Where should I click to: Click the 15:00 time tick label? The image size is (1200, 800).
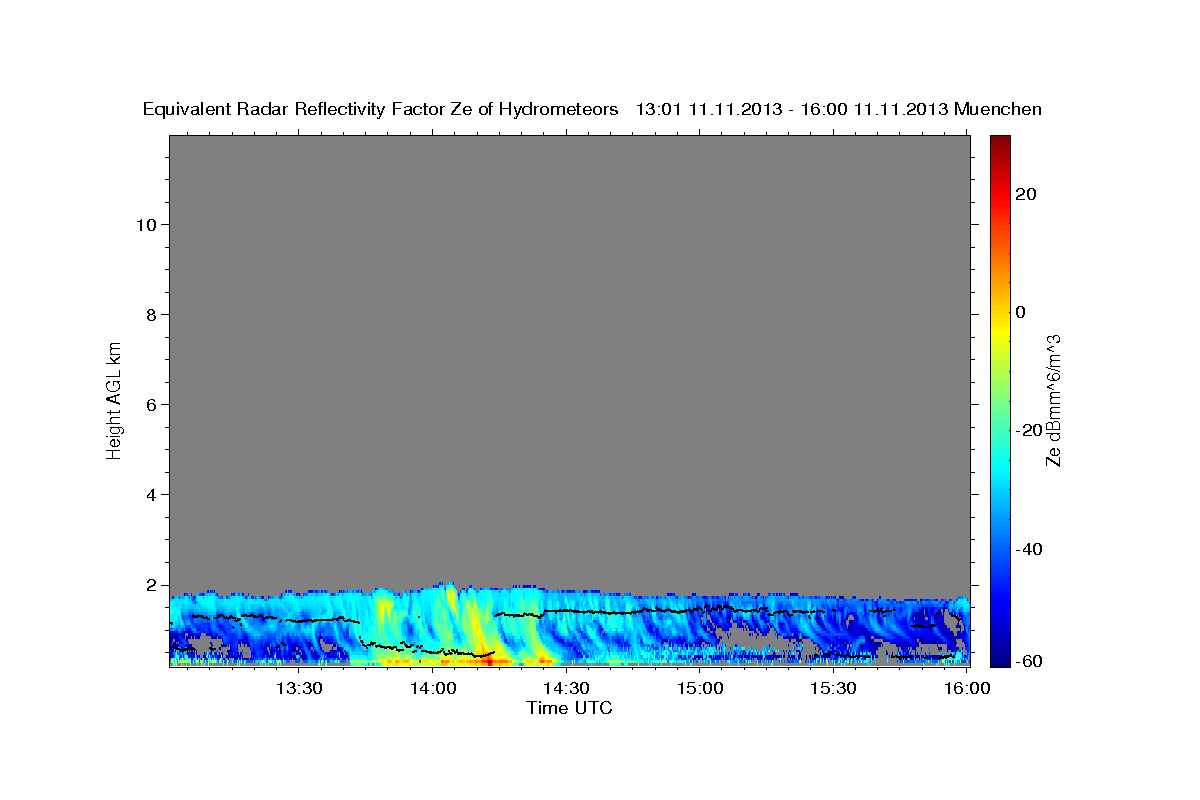pyautogui.click(x=700, y=688)
